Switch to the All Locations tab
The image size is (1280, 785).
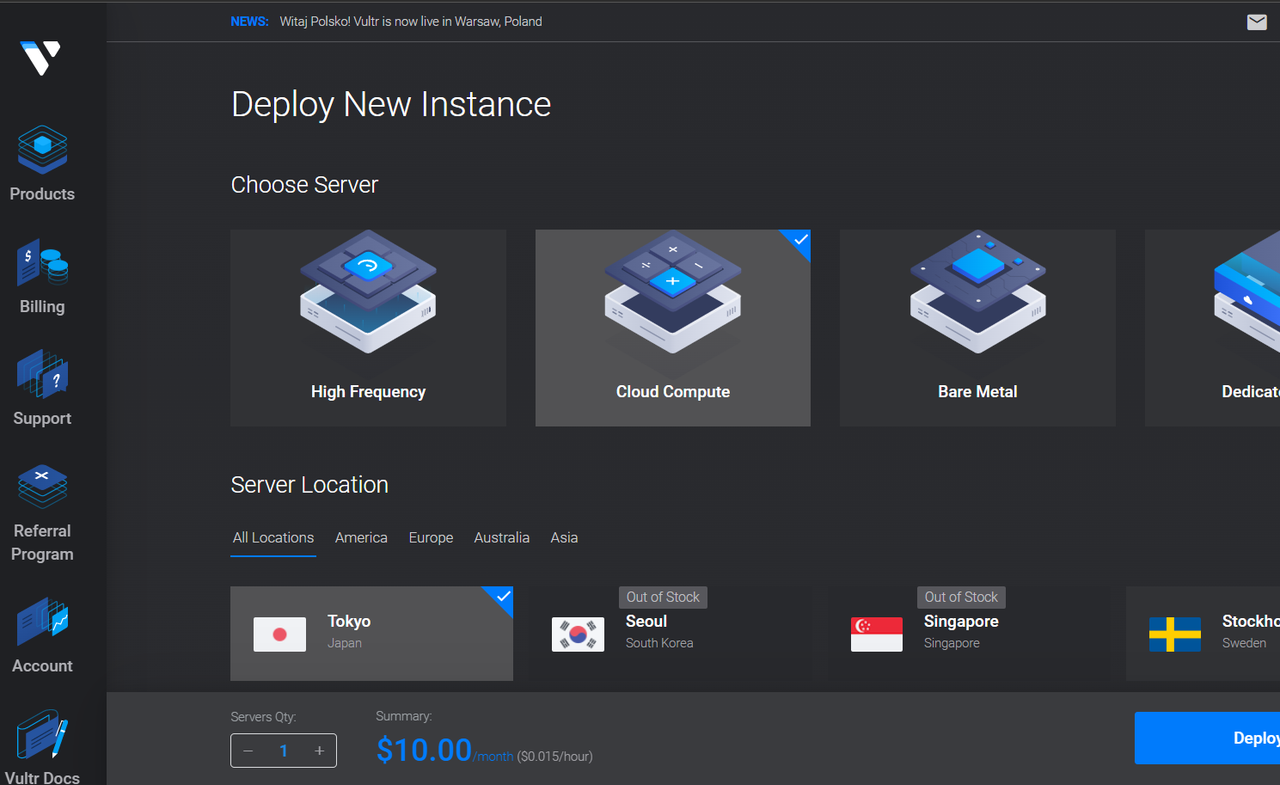273,538
